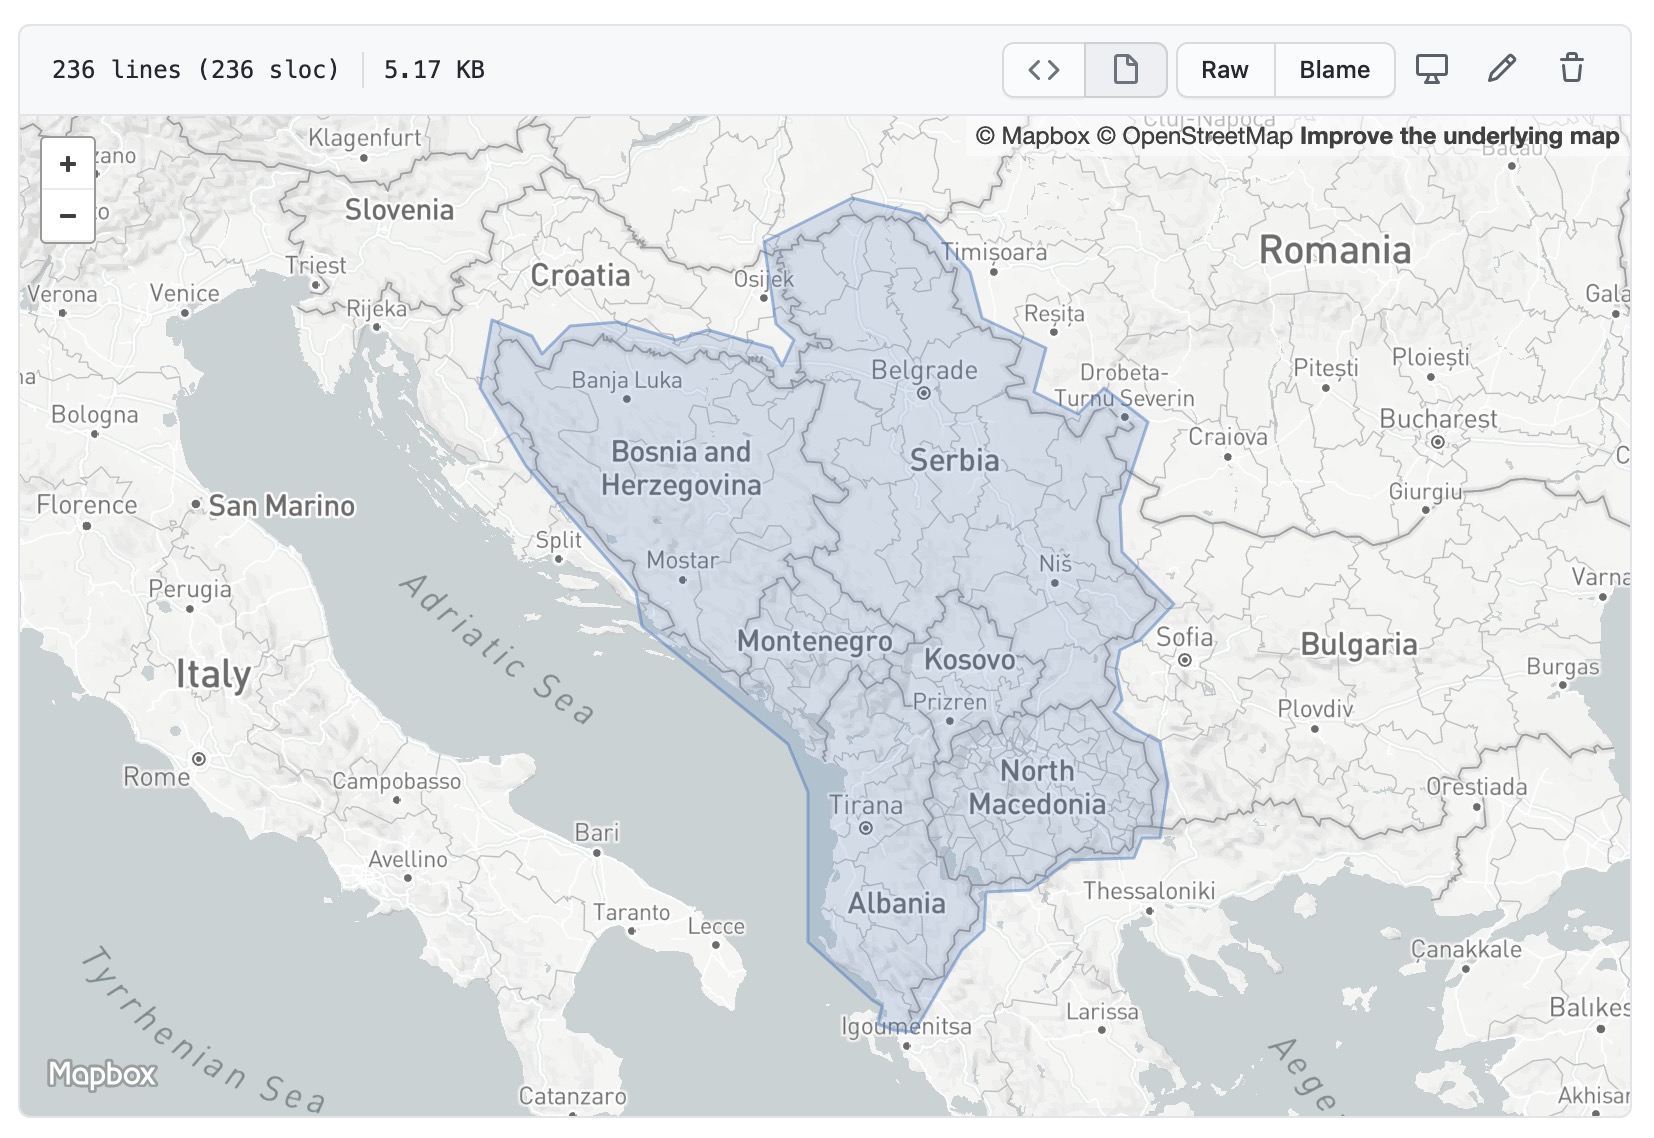The image size is (1654, 1138).
Task: Click the '236 lines (236 sloc)' file stats
Action: 196,70
